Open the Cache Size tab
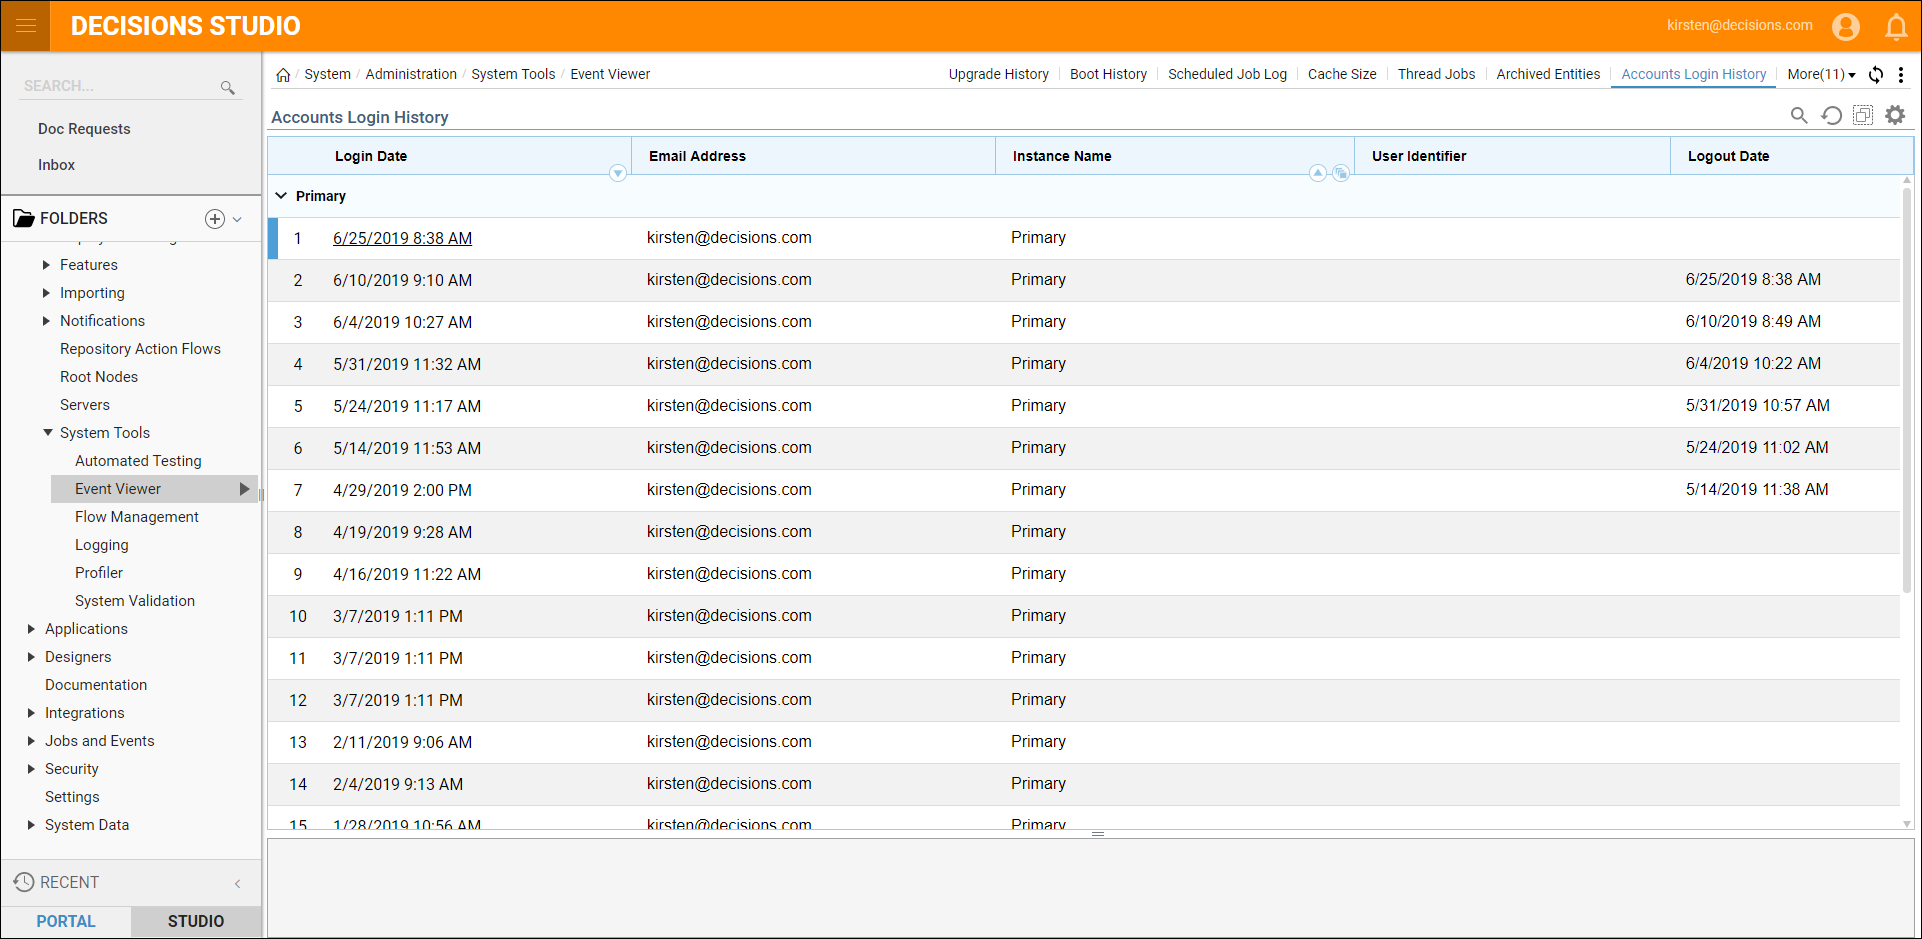The height and width of the screenshot is (939, 1922). click(x=1342, y=75)
